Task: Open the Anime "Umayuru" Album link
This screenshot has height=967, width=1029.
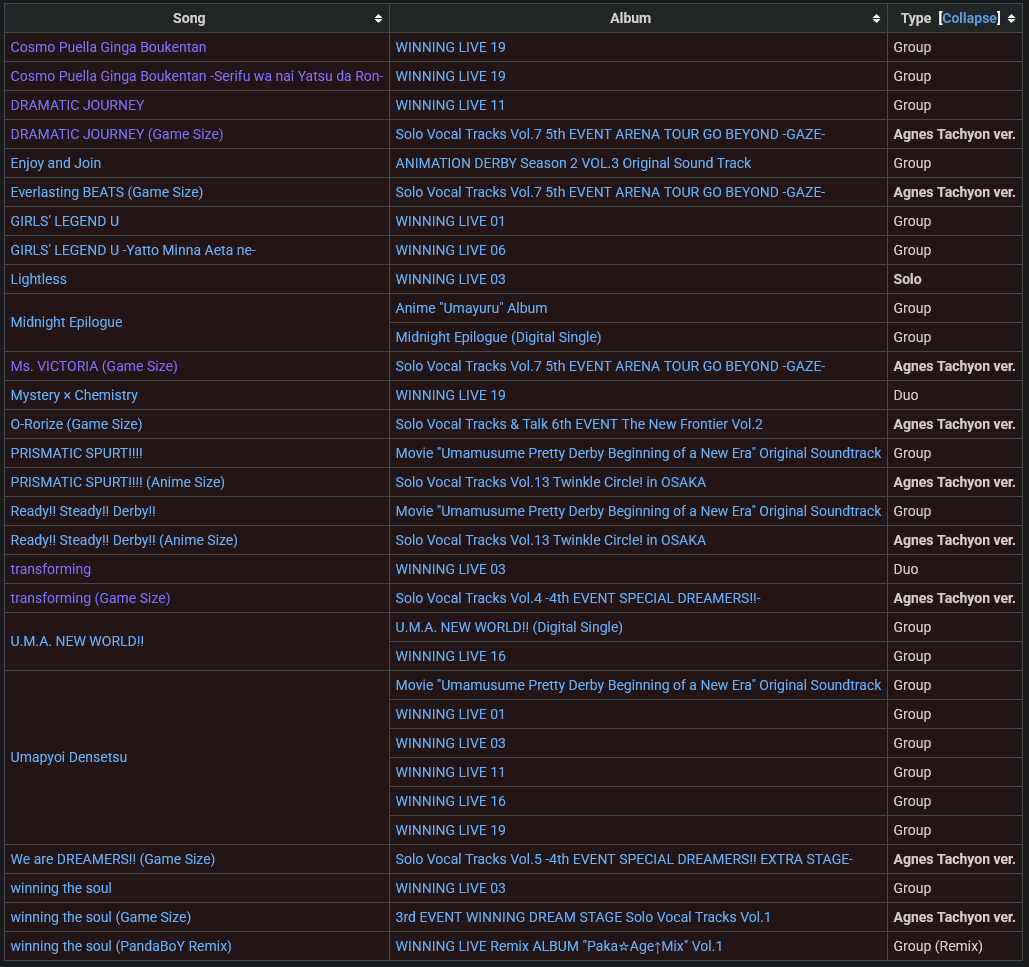Action: coord(471,308)
